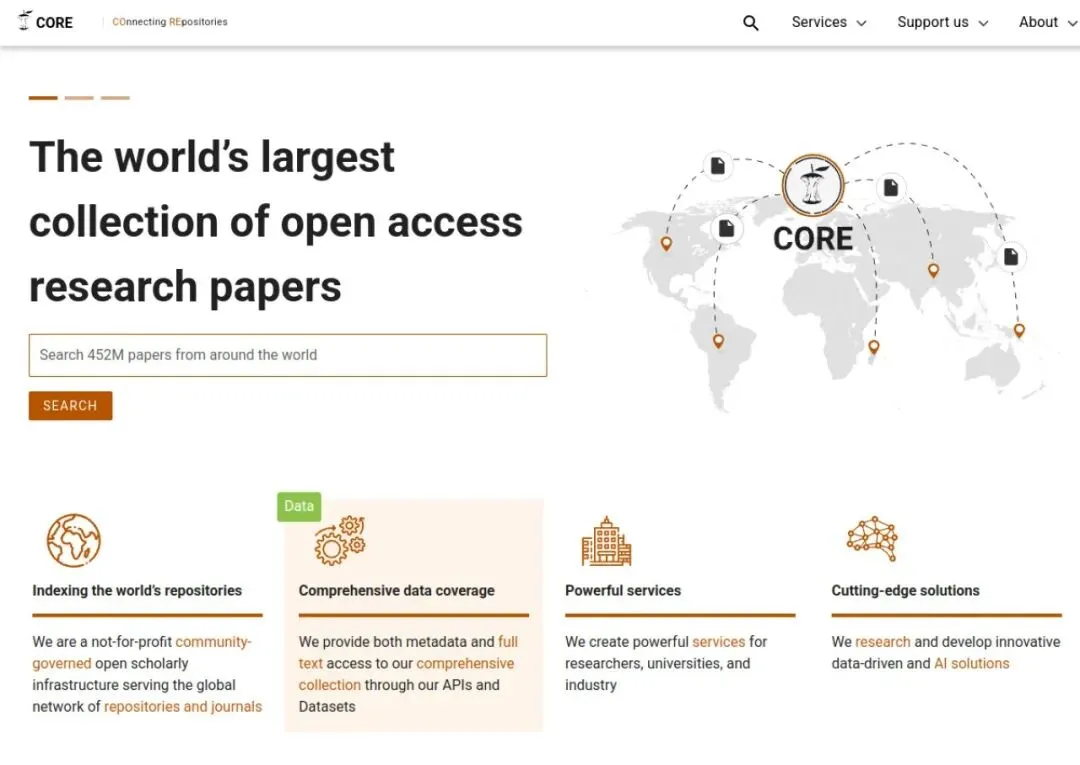Viewport: 1080px width, 765px height.
Task: Click the gears icon above Comprehensive data coverage
Action: (x=340, y=541)
